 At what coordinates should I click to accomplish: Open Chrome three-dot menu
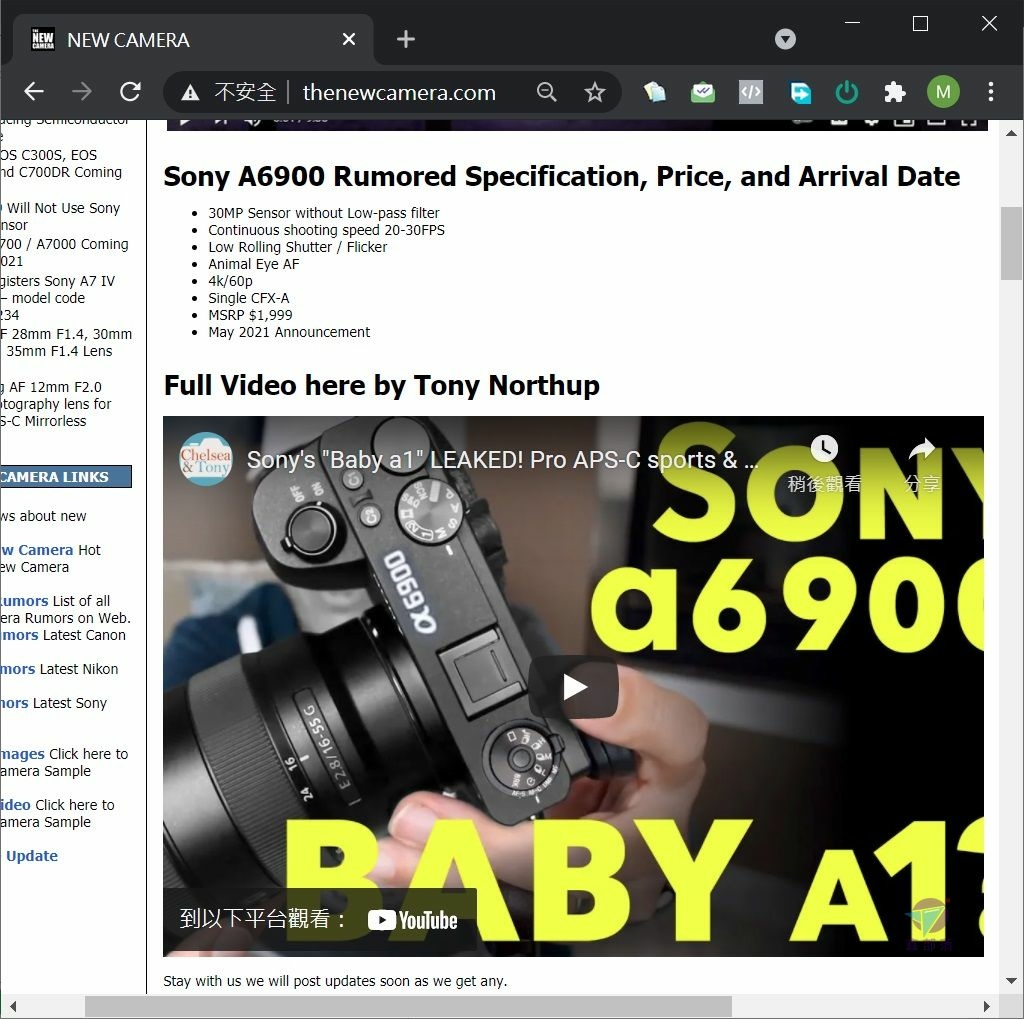pyautogui.click(x=991, y=92)
